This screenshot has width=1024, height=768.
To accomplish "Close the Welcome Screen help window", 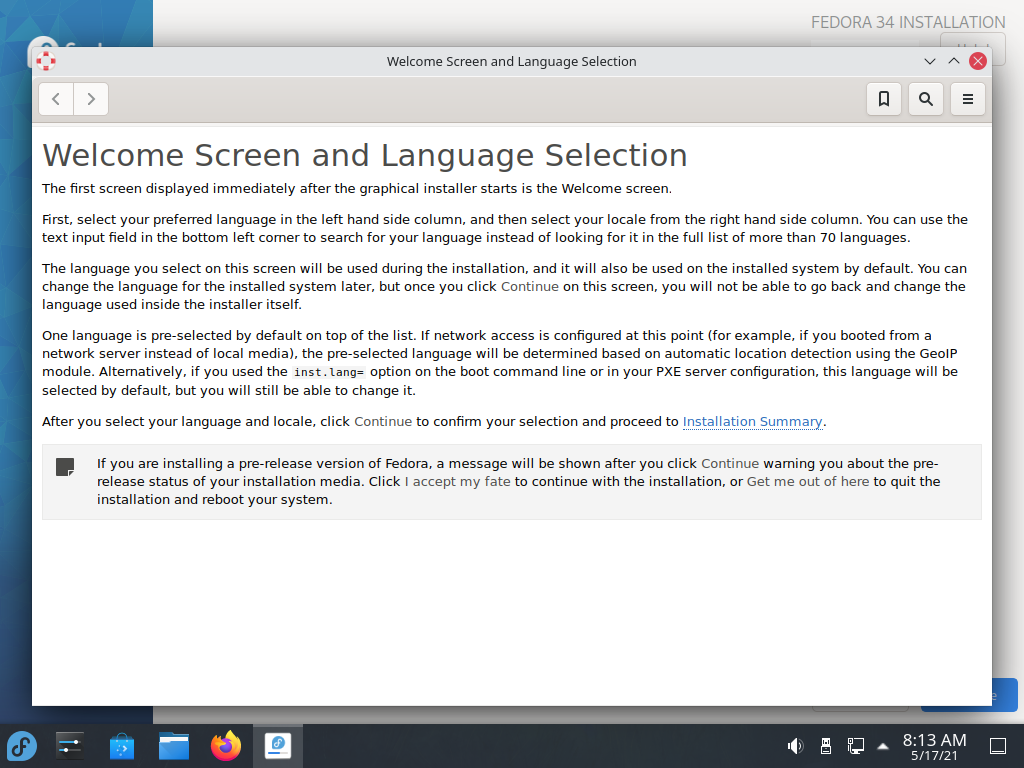I will point(978,61).
